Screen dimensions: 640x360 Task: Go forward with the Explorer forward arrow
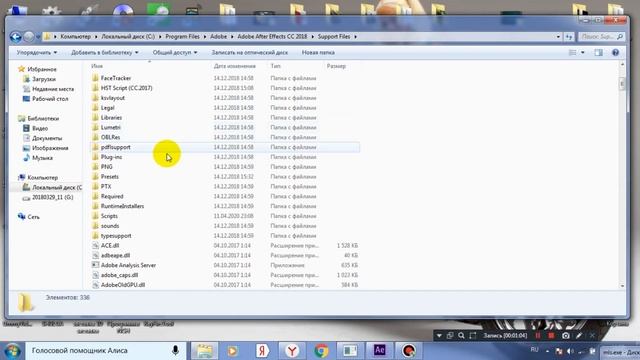pyautogui.click(x=29, y=37)
